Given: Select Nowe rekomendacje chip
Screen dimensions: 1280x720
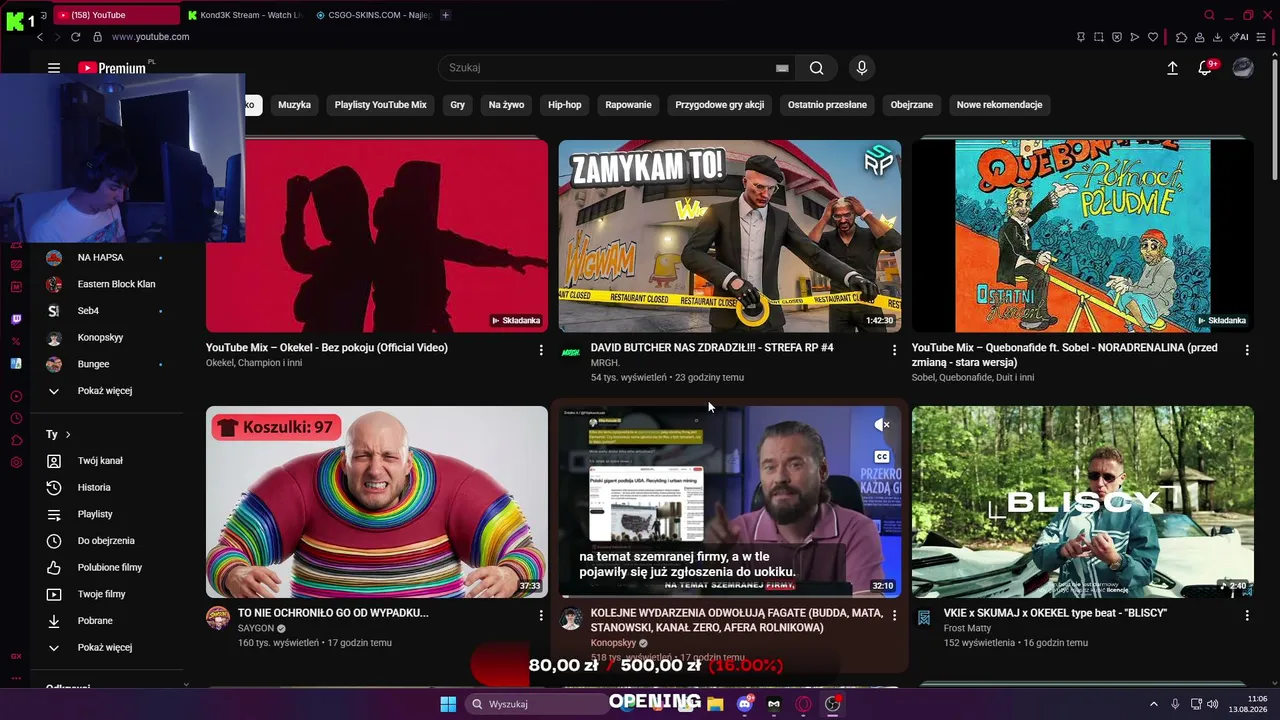Looking at the screenshot, I should [999, 105].
